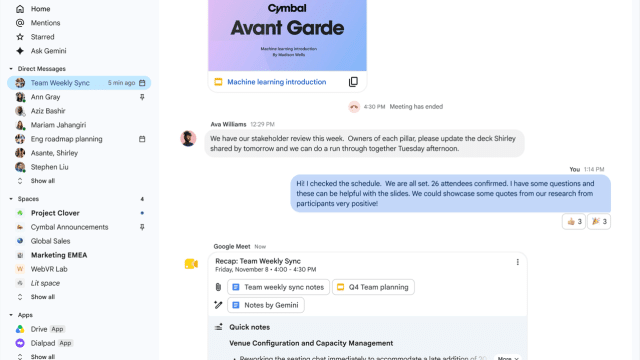Click the calendar icon beside Eng roadmap planning
Viewport: 640px width, 360px height.
142,139
